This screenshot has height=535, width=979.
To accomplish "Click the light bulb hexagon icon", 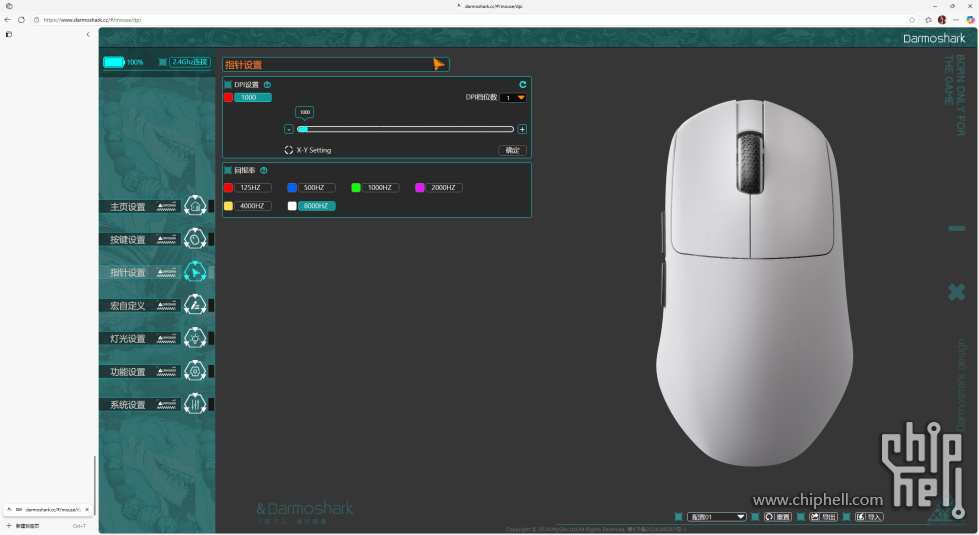I will [x=195, y=338].
